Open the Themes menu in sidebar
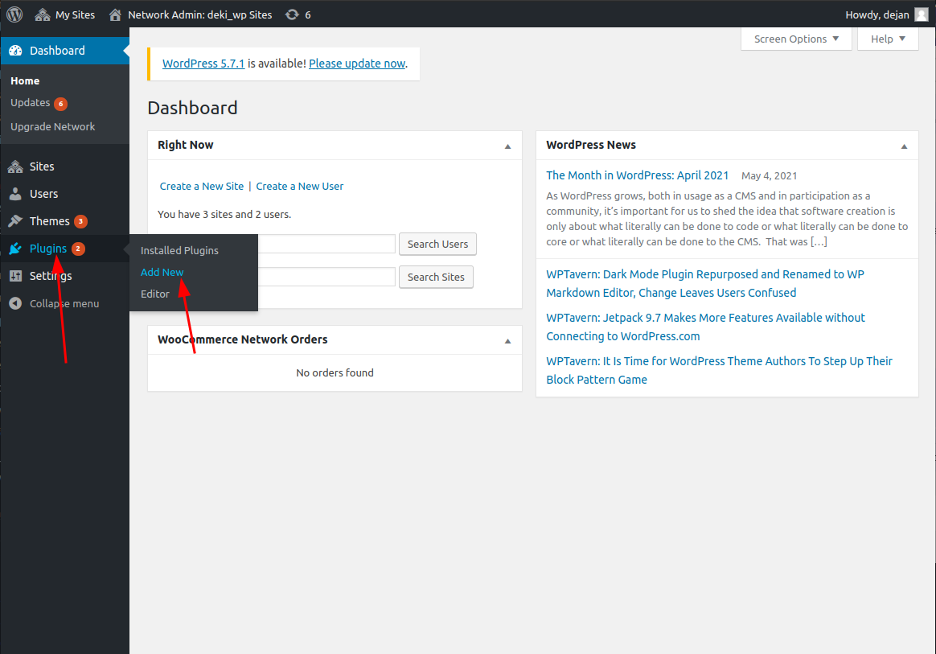The width and height of the screenshot is (936, 654). [x=49, y=221]
